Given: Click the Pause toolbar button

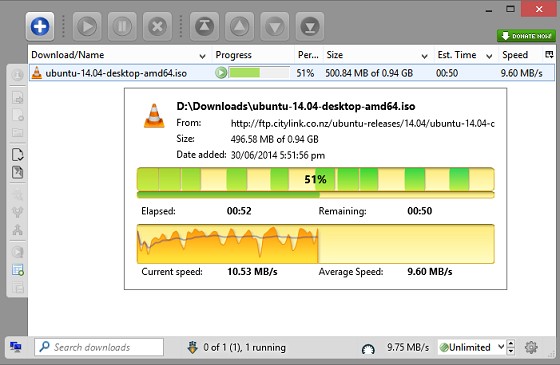Looking at the screenshot, I should pyautogui.click(x=122, y=26).
